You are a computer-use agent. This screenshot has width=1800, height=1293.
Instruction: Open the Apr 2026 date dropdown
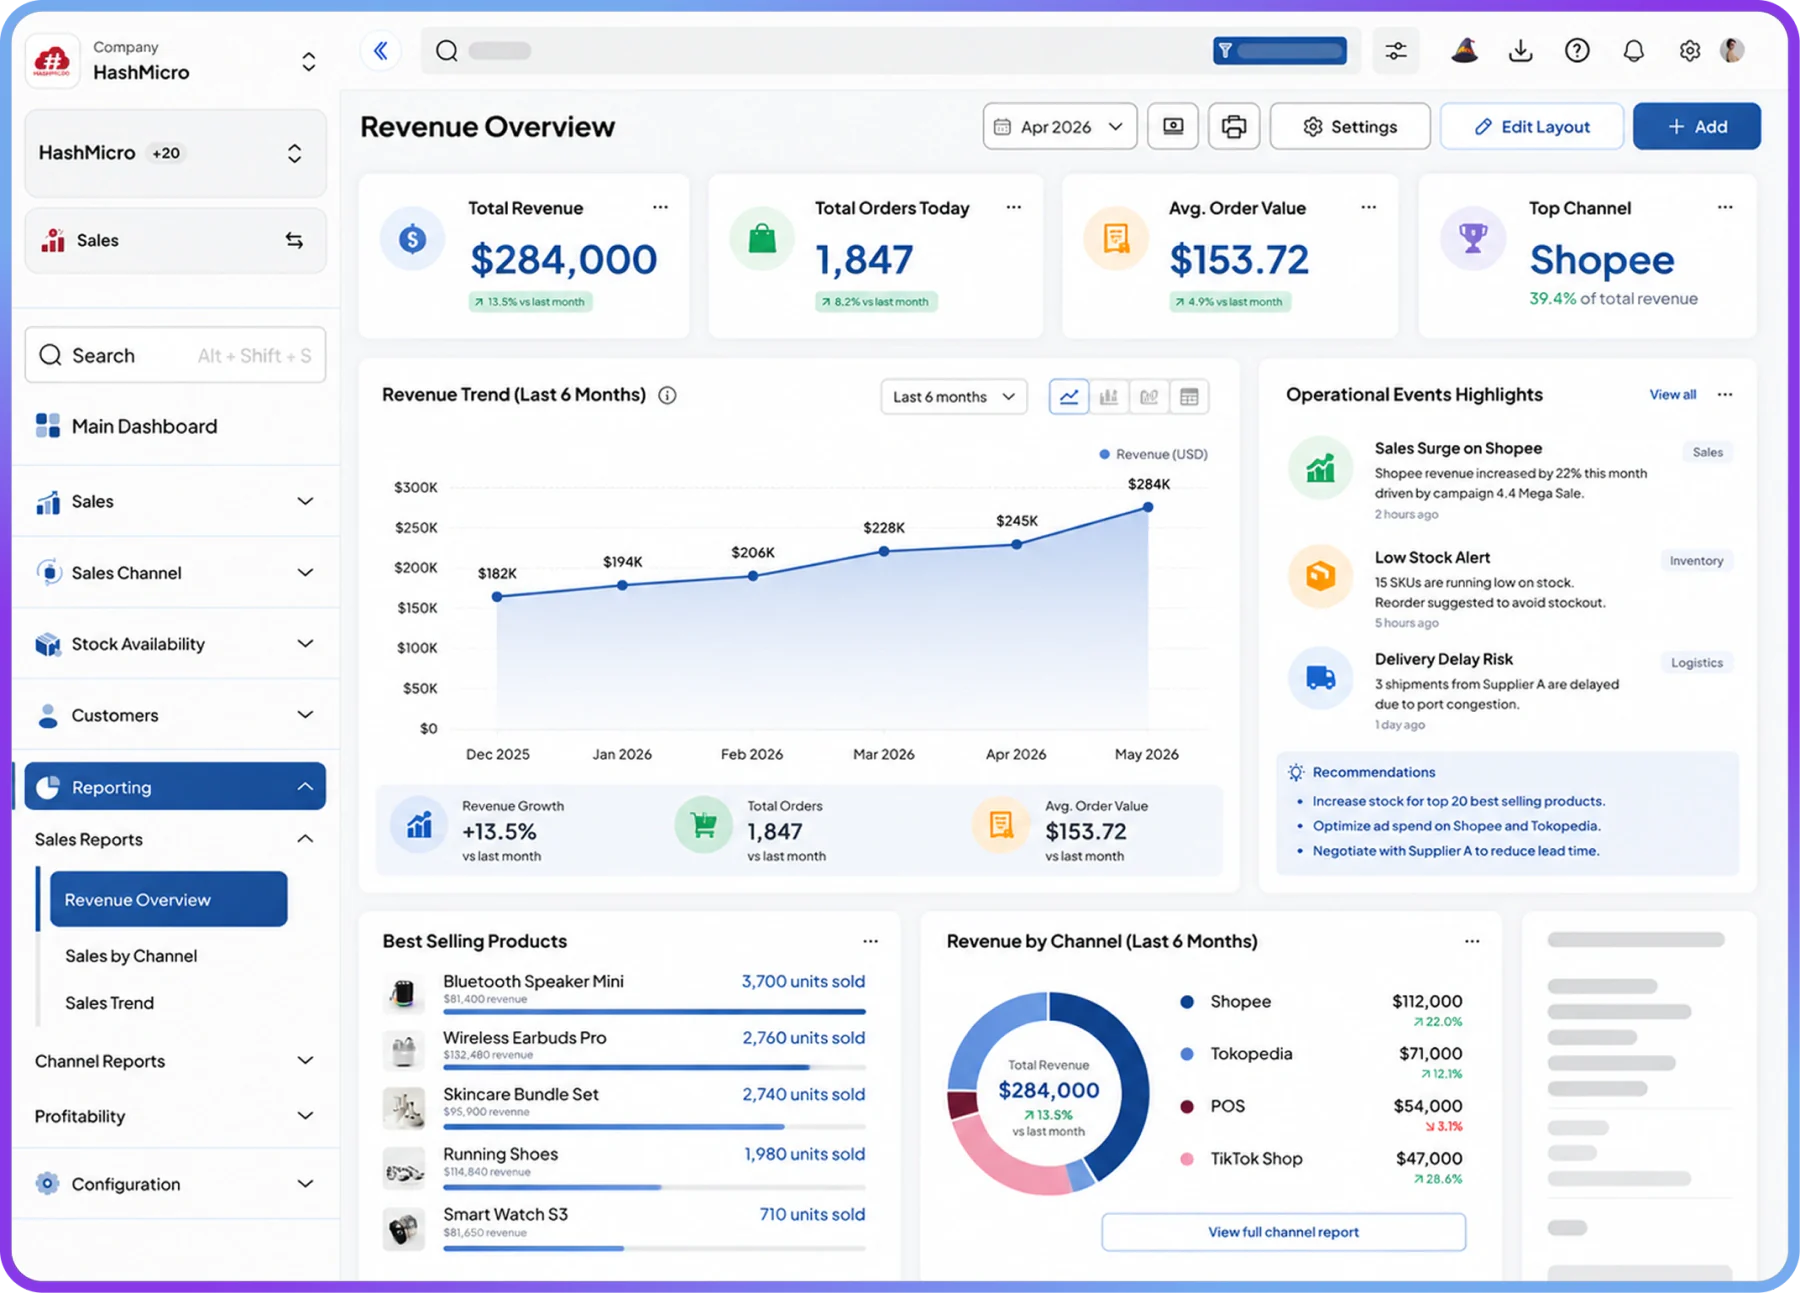[x=1060, y=127]
